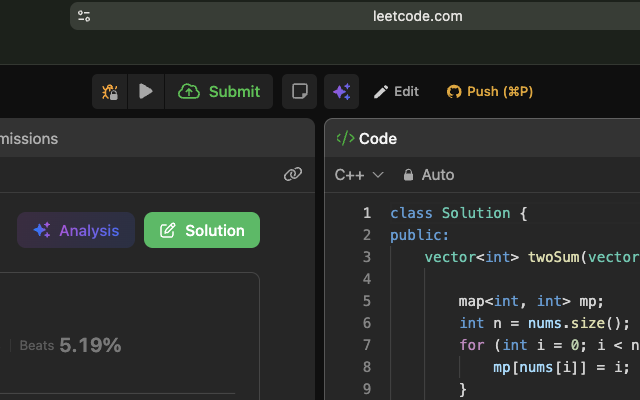Viewport: 640px width, 400px height.
Task: Click code line number 1
Action: coord(367,213)
